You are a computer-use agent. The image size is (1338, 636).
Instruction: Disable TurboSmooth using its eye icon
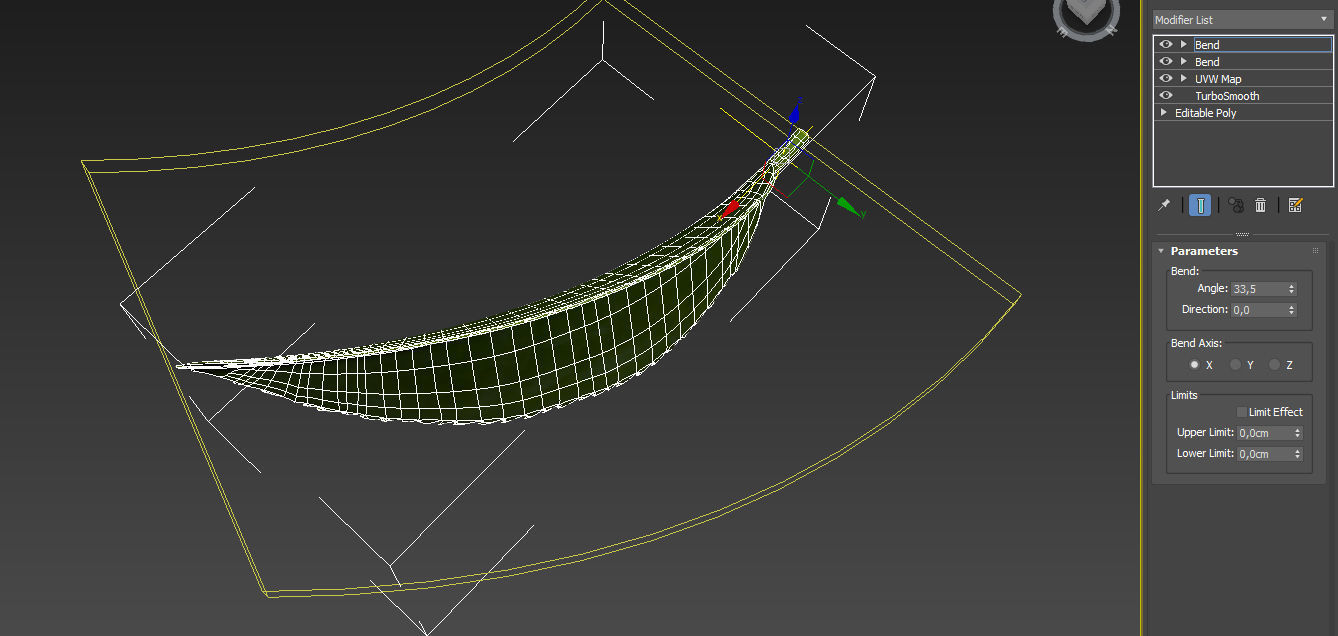[1165, 95]
